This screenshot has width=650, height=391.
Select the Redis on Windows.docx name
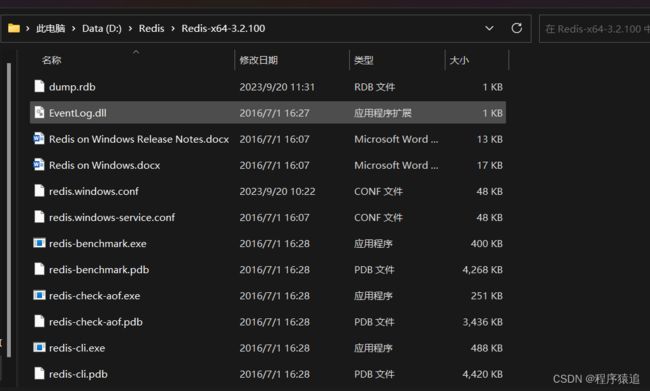[104, 165]
